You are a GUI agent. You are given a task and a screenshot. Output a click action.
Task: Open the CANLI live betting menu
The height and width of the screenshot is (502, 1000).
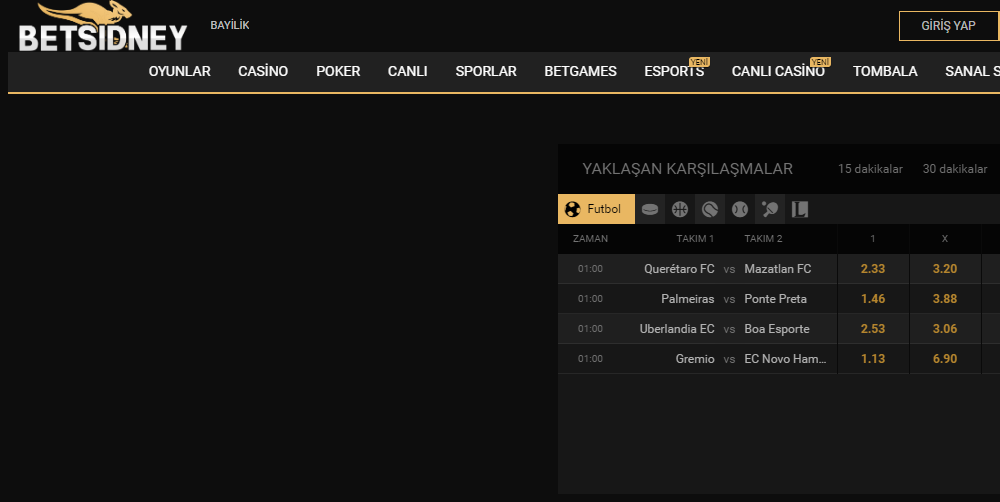pyautogui.click(x=408, y=71)
